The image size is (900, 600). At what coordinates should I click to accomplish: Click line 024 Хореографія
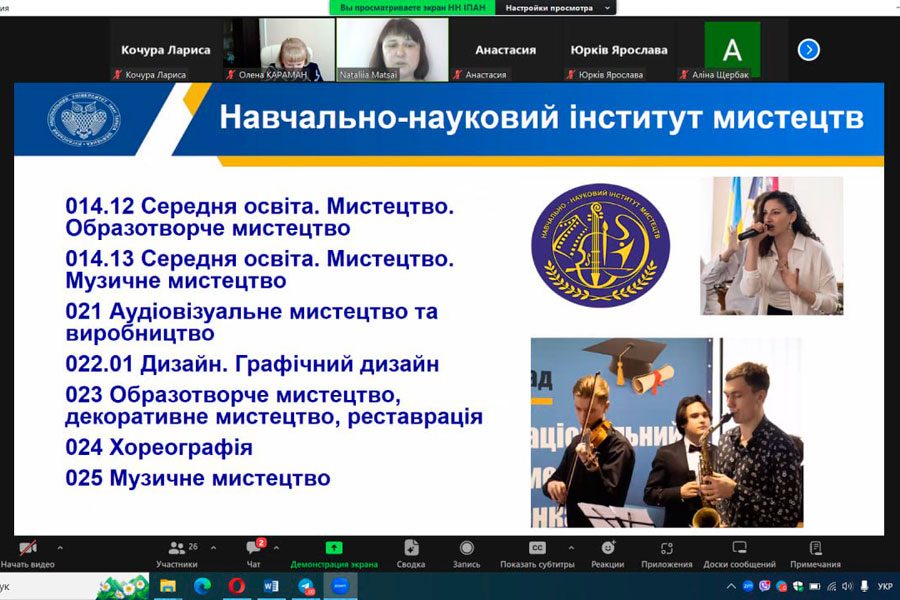click(x=159, y=447)
